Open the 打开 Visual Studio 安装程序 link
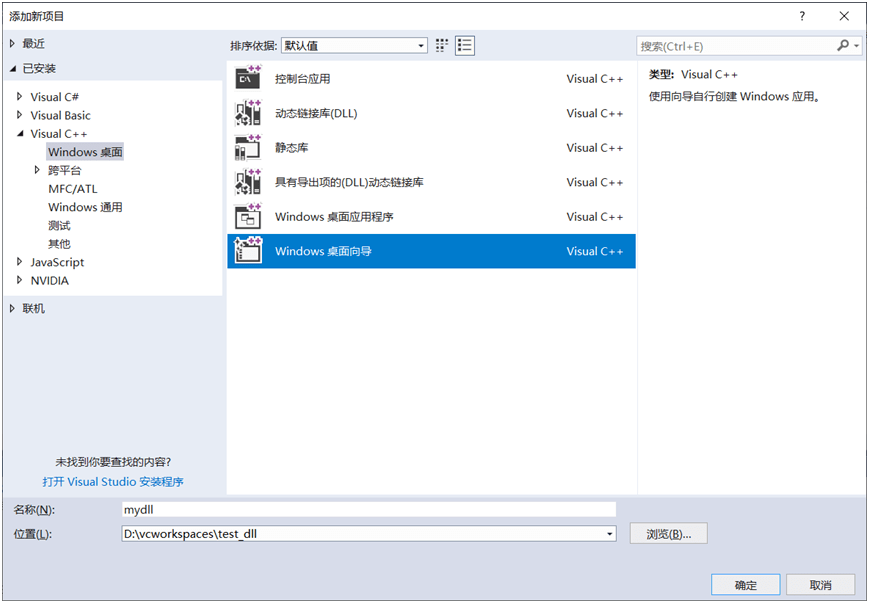This screenshot has height=603, width=869. click(x=113, y=481)
